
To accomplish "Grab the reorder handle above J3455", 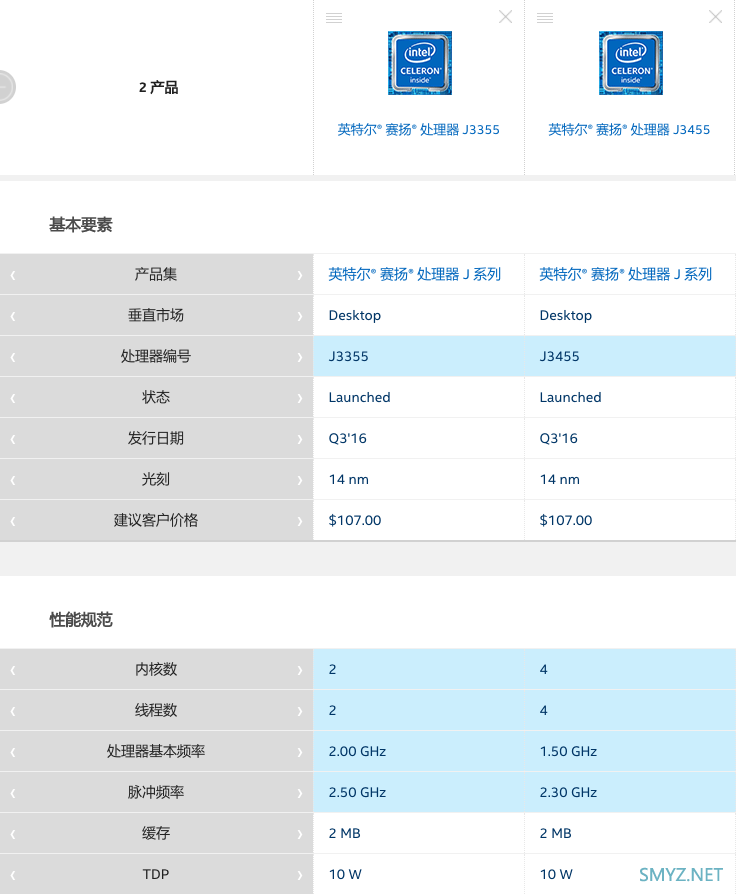I will (x=545, y=18).
